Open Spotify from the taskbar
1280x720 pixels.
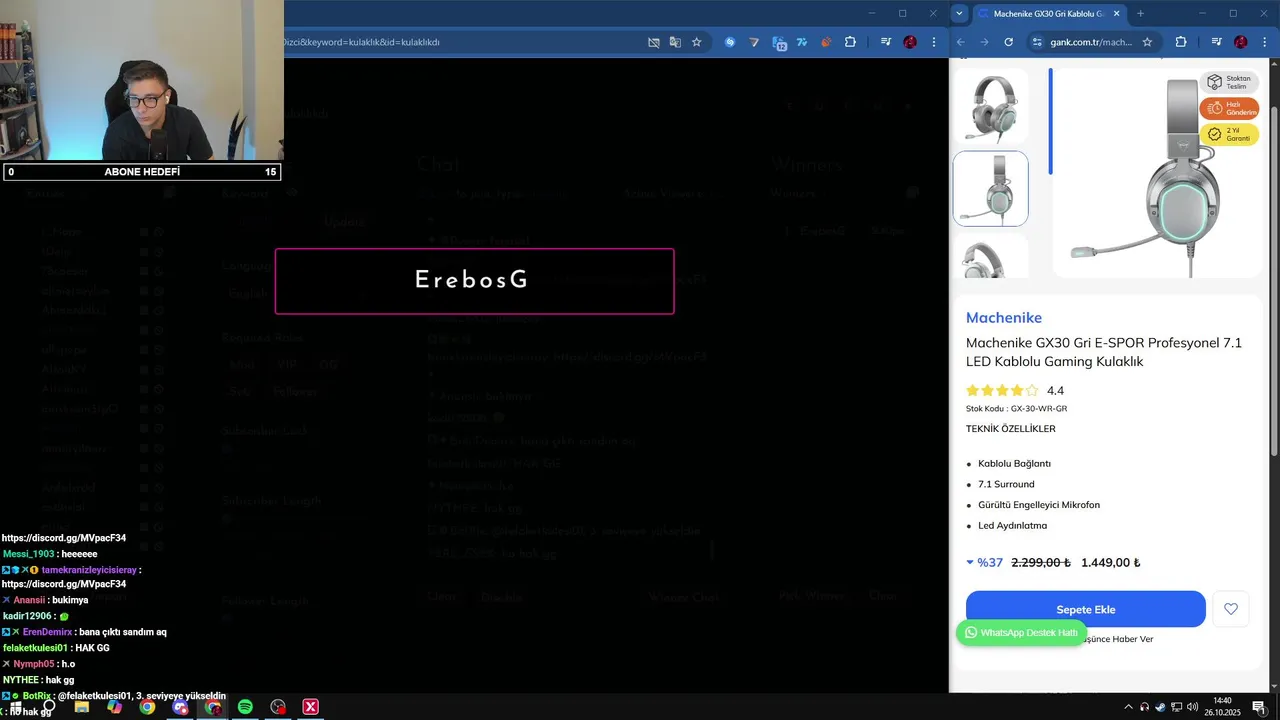coord(245,707)
